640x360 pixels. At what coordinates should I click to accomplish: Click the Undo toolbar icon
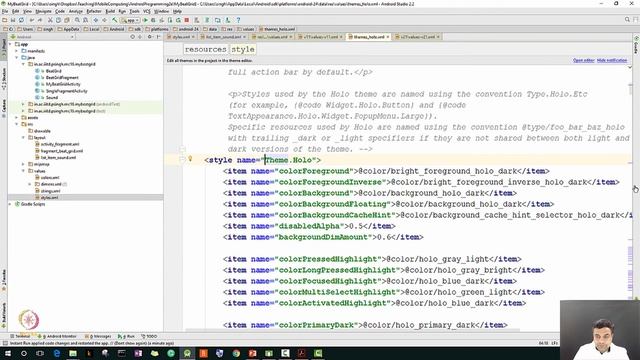(x=31, y=20)
